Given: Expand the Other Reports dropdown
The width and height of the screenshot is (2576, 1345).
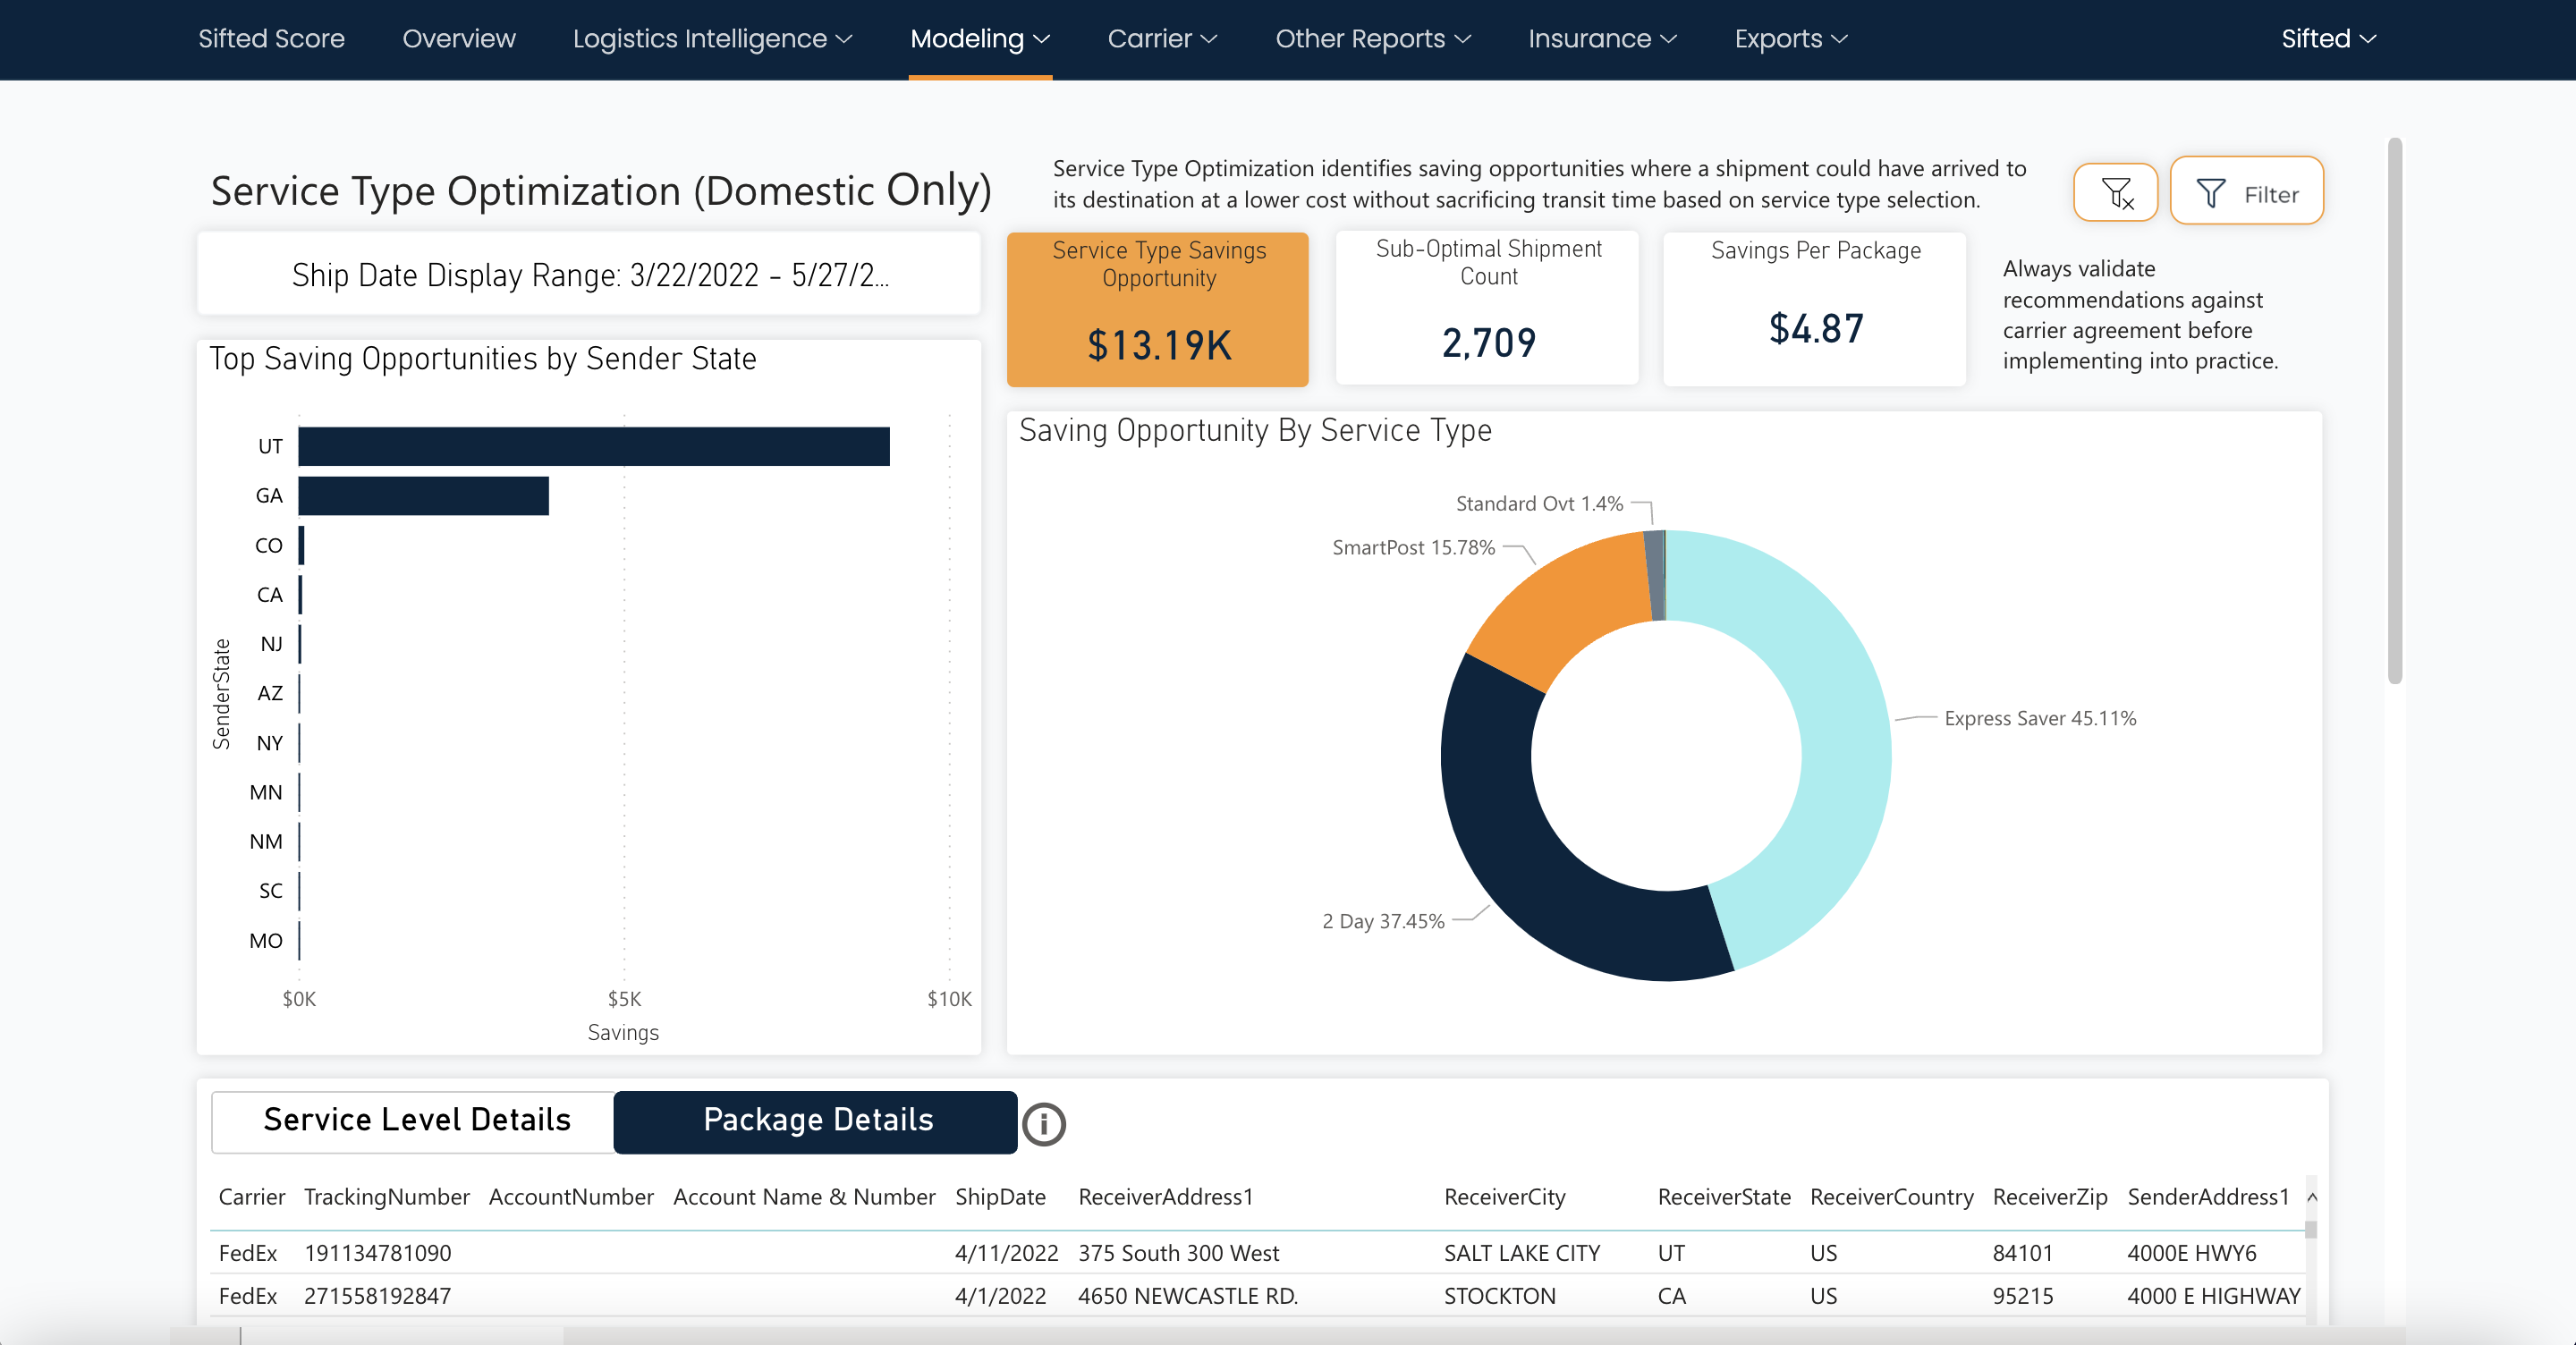Looking at the screenshot, I should click(1372, 39).
